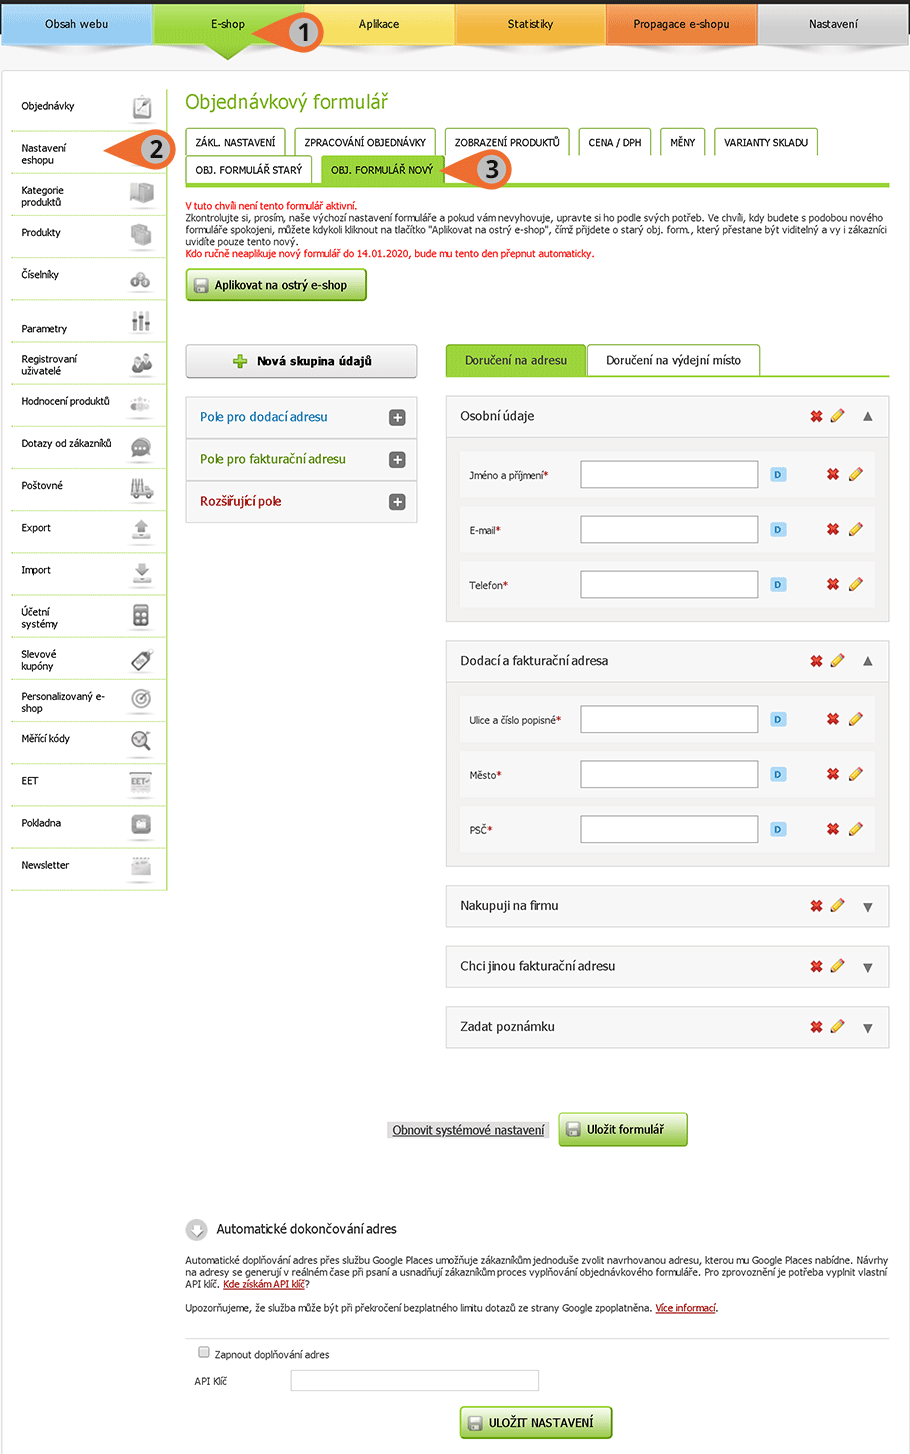
Task: Click the Poštovné truck icon
Action: pyautogui.click(x=141, y=488)
